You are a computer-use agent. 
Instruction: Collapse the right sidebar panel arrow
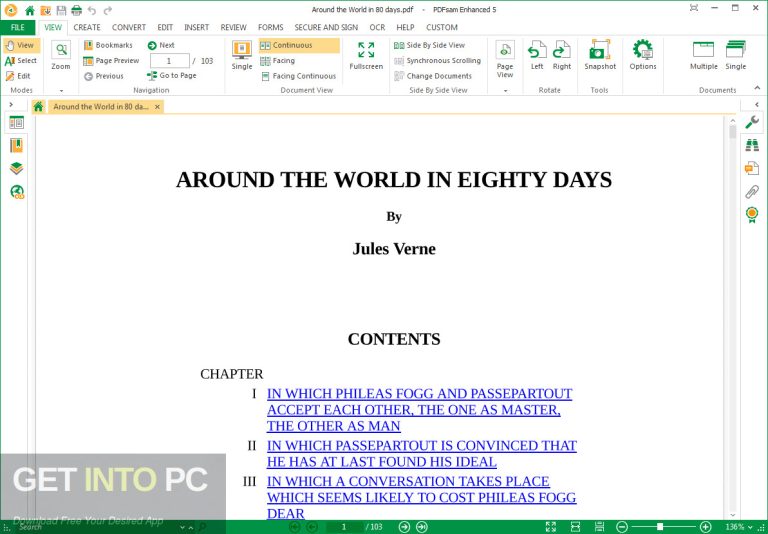[x=757, y=104]
